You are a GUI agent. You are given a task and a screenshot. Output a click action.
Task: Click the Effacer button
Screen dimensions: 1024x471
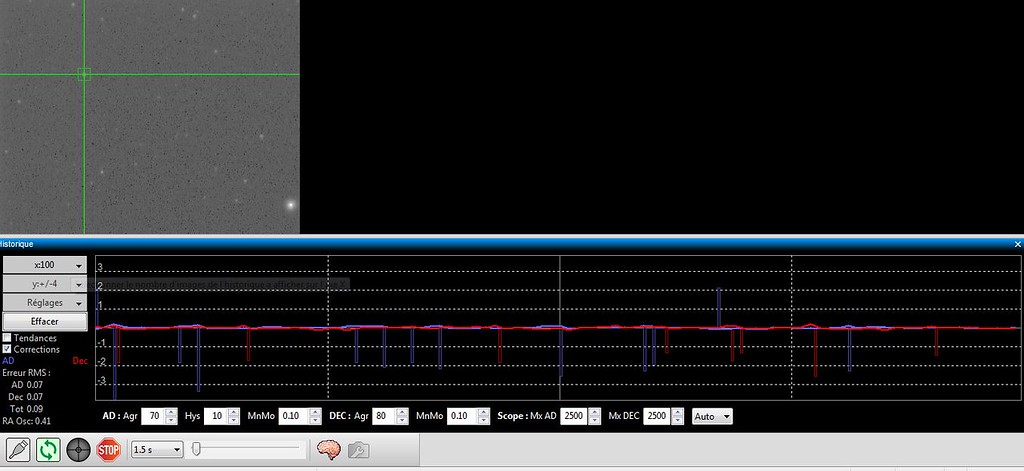[45, 321]
